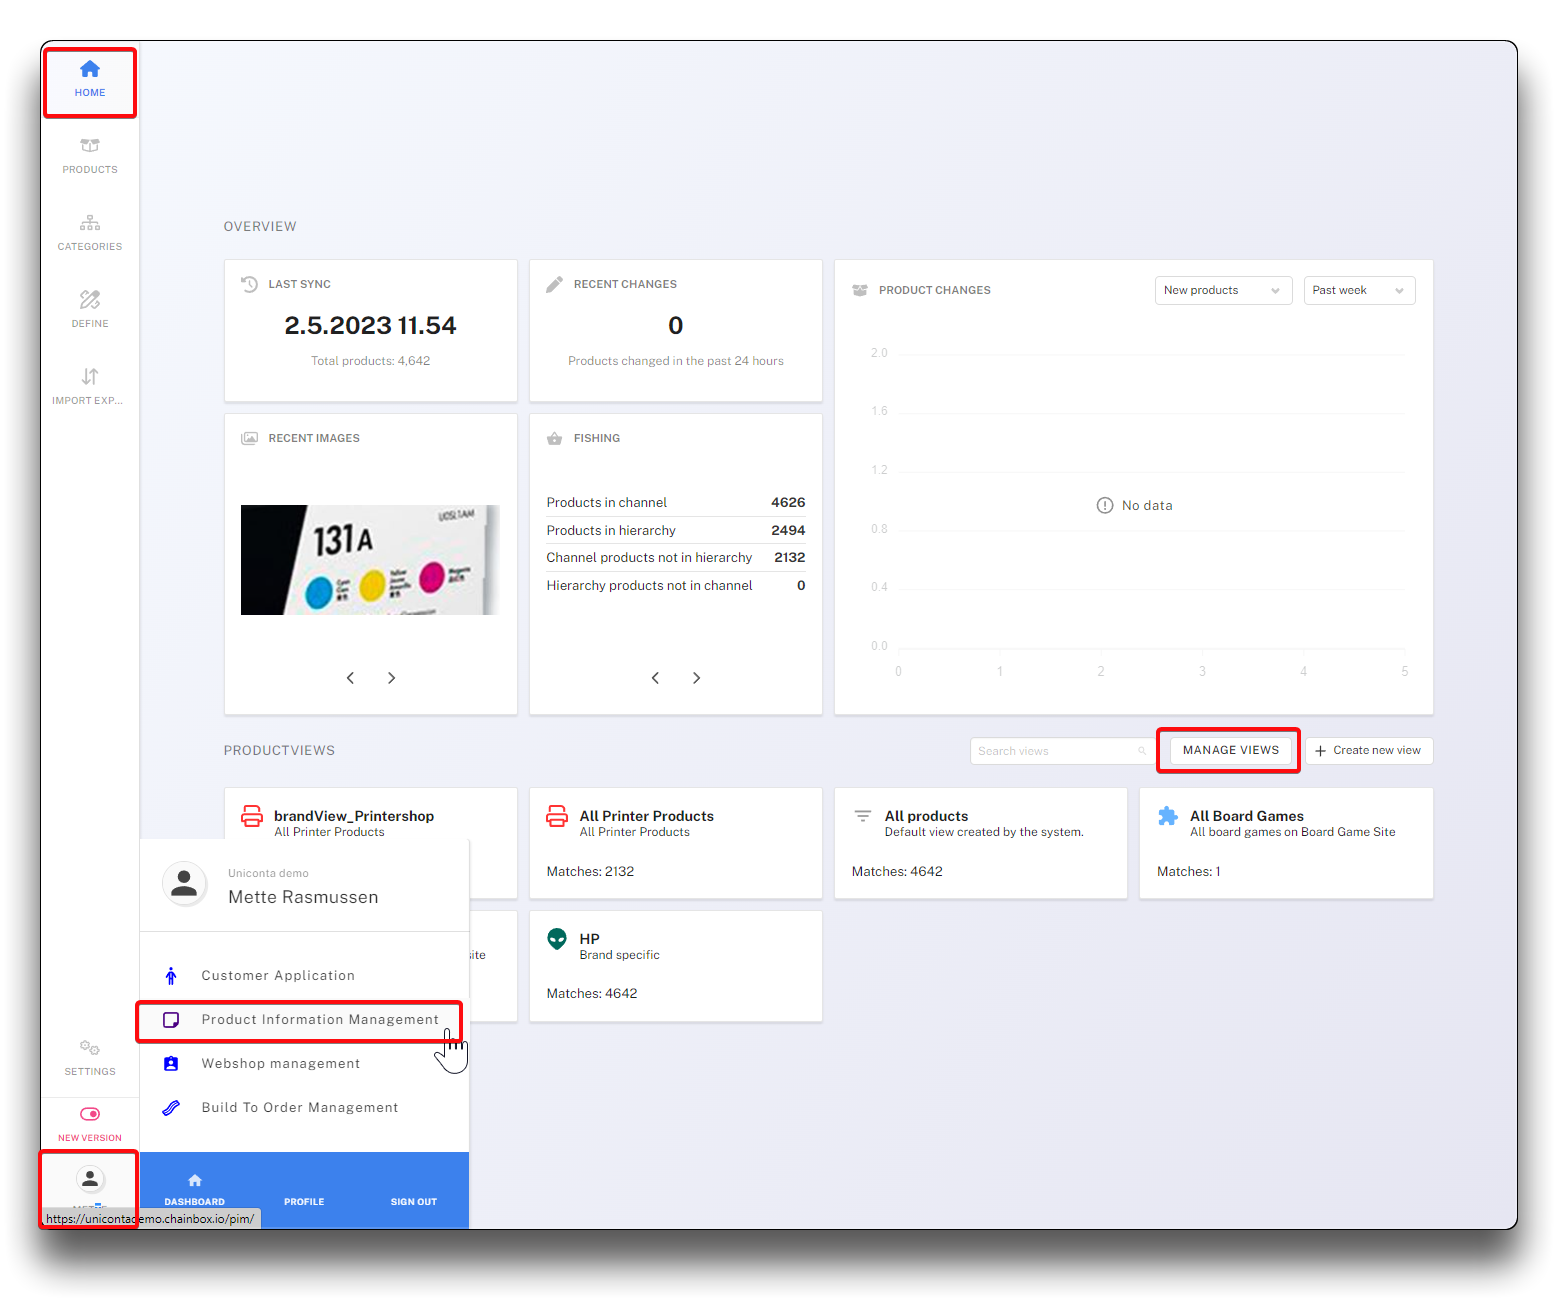
Task: Open Settings gears icon
Action: (x=90, y=1048)
